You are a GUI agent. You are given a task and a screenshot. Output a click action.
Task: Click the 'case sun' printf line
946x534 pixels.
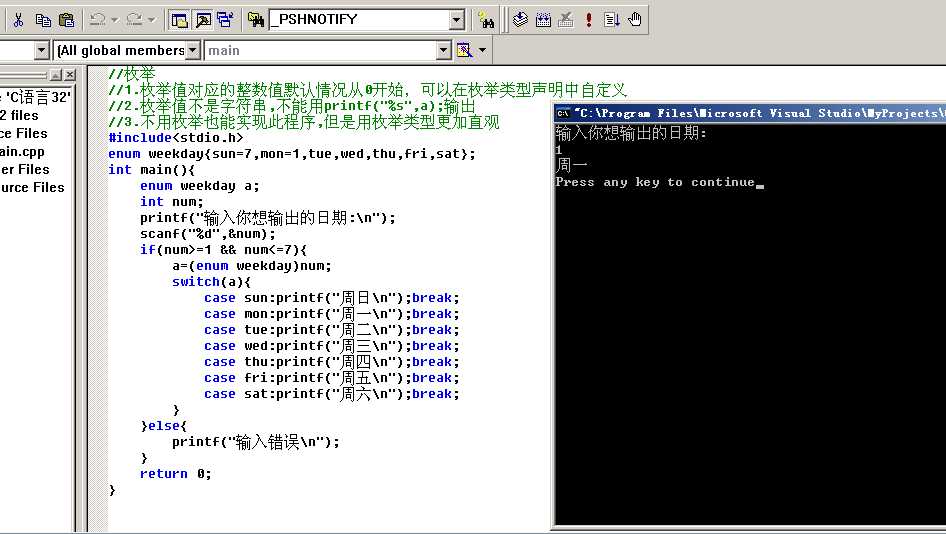pyautogui.click(x=332, y=297)
